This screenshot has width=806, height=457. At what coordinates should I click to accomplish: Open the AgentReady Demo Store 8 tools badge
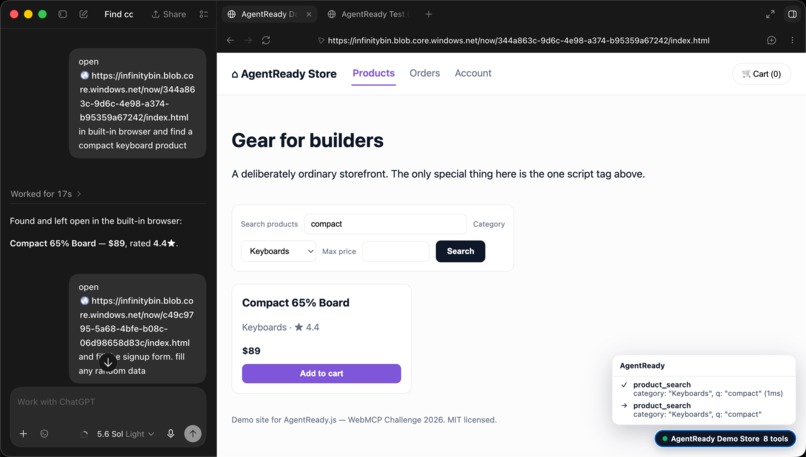[x=725, y=439]
